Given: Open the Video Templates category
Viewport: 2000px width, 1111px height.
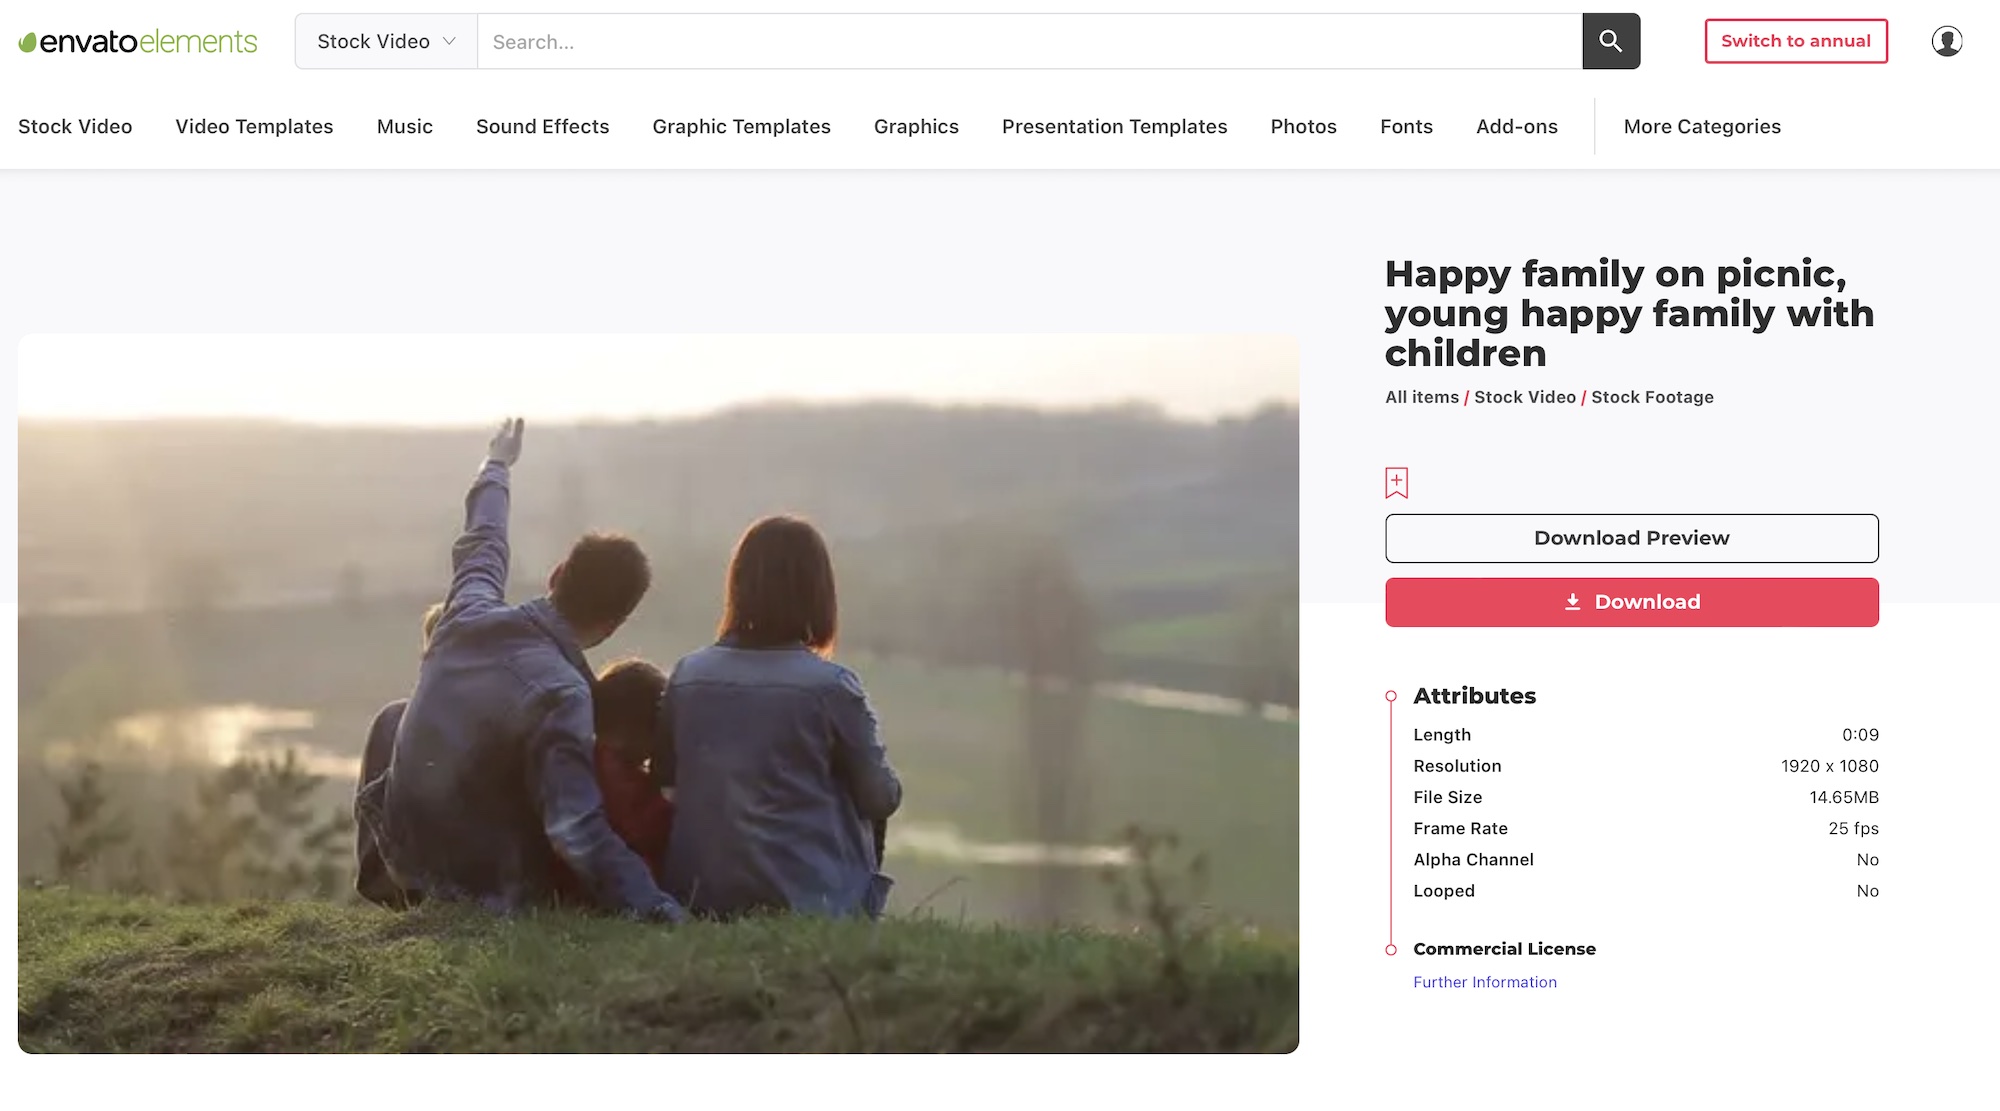Looking at the screenshot, I should (x=254, y=127).
